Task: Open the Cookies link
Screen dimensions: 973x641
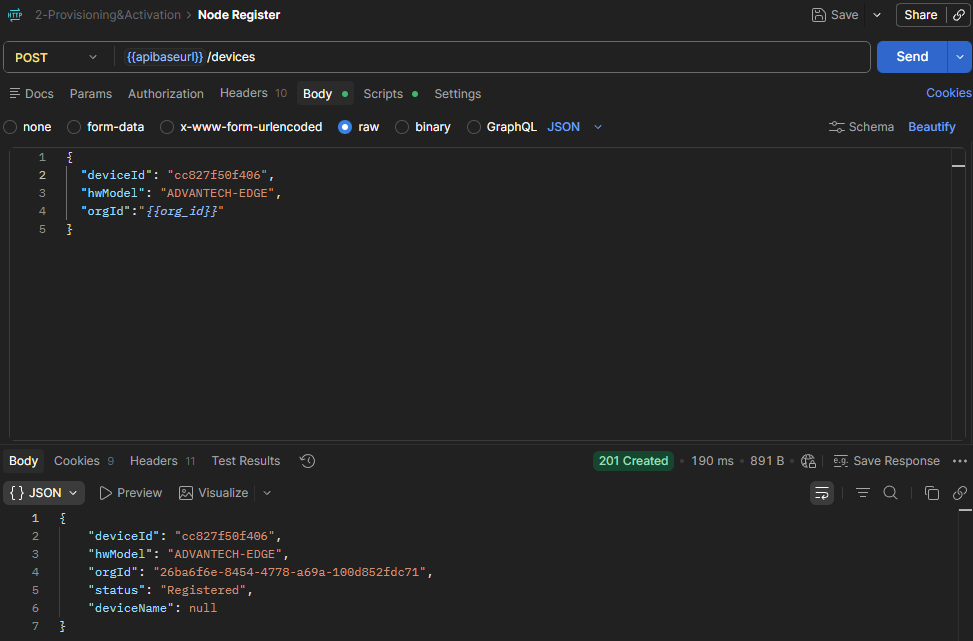Action: coord(949,93)
